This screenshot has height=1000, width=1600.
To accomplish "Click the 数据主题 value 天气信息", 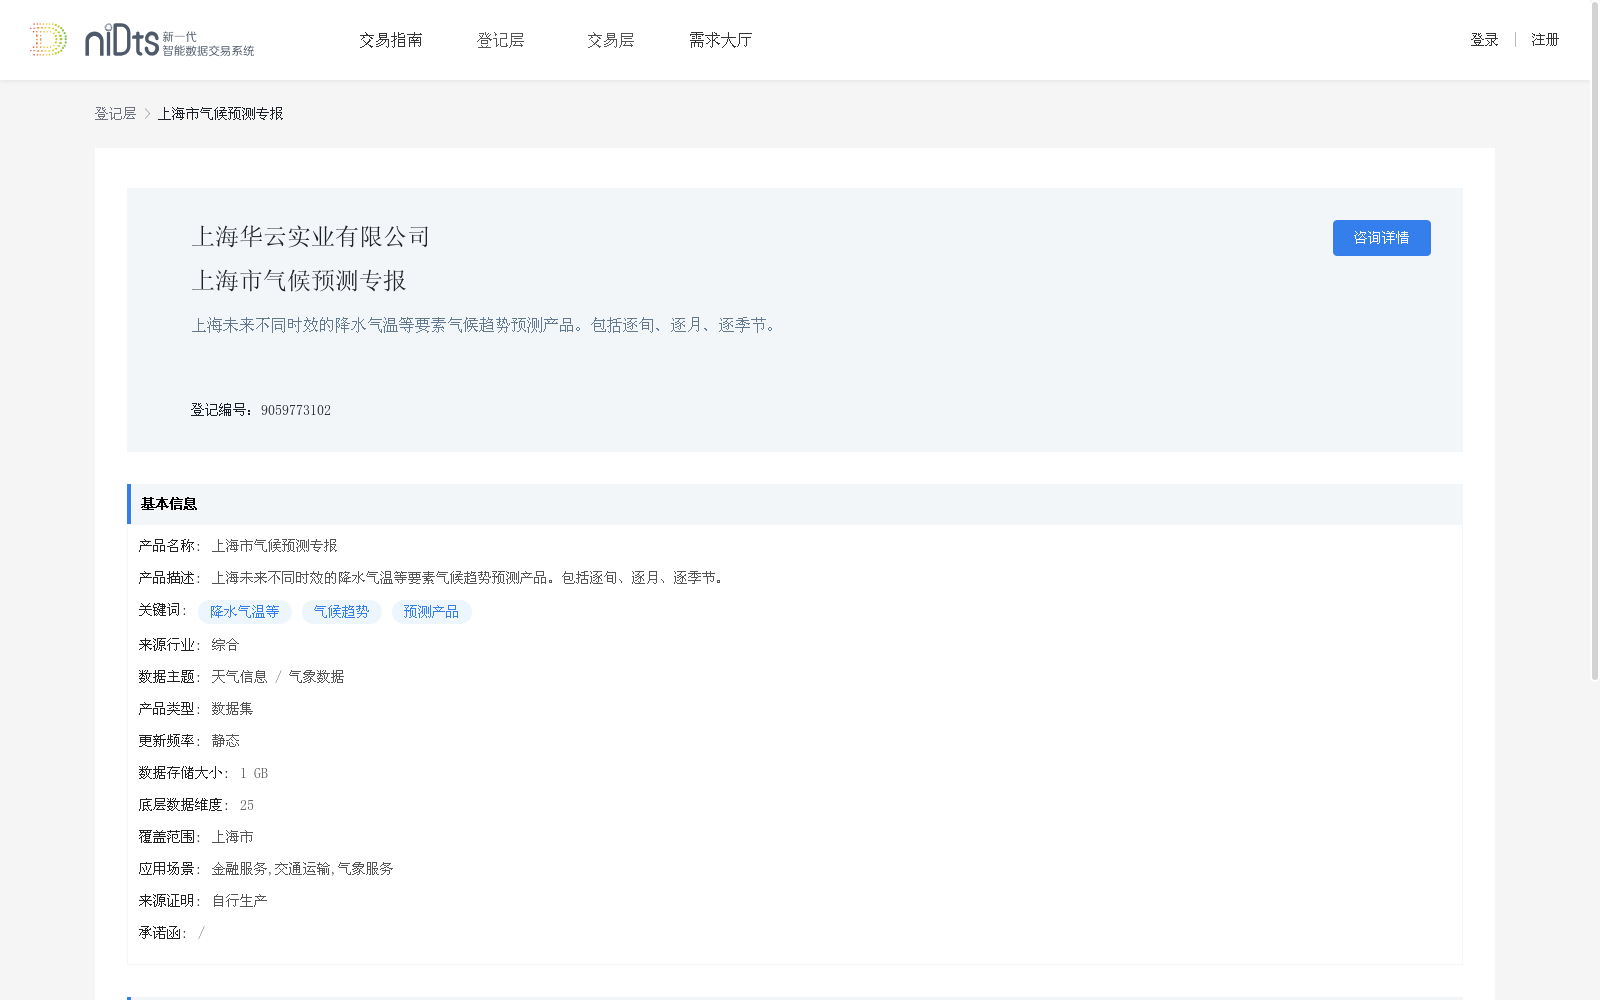I will [239, 677].
